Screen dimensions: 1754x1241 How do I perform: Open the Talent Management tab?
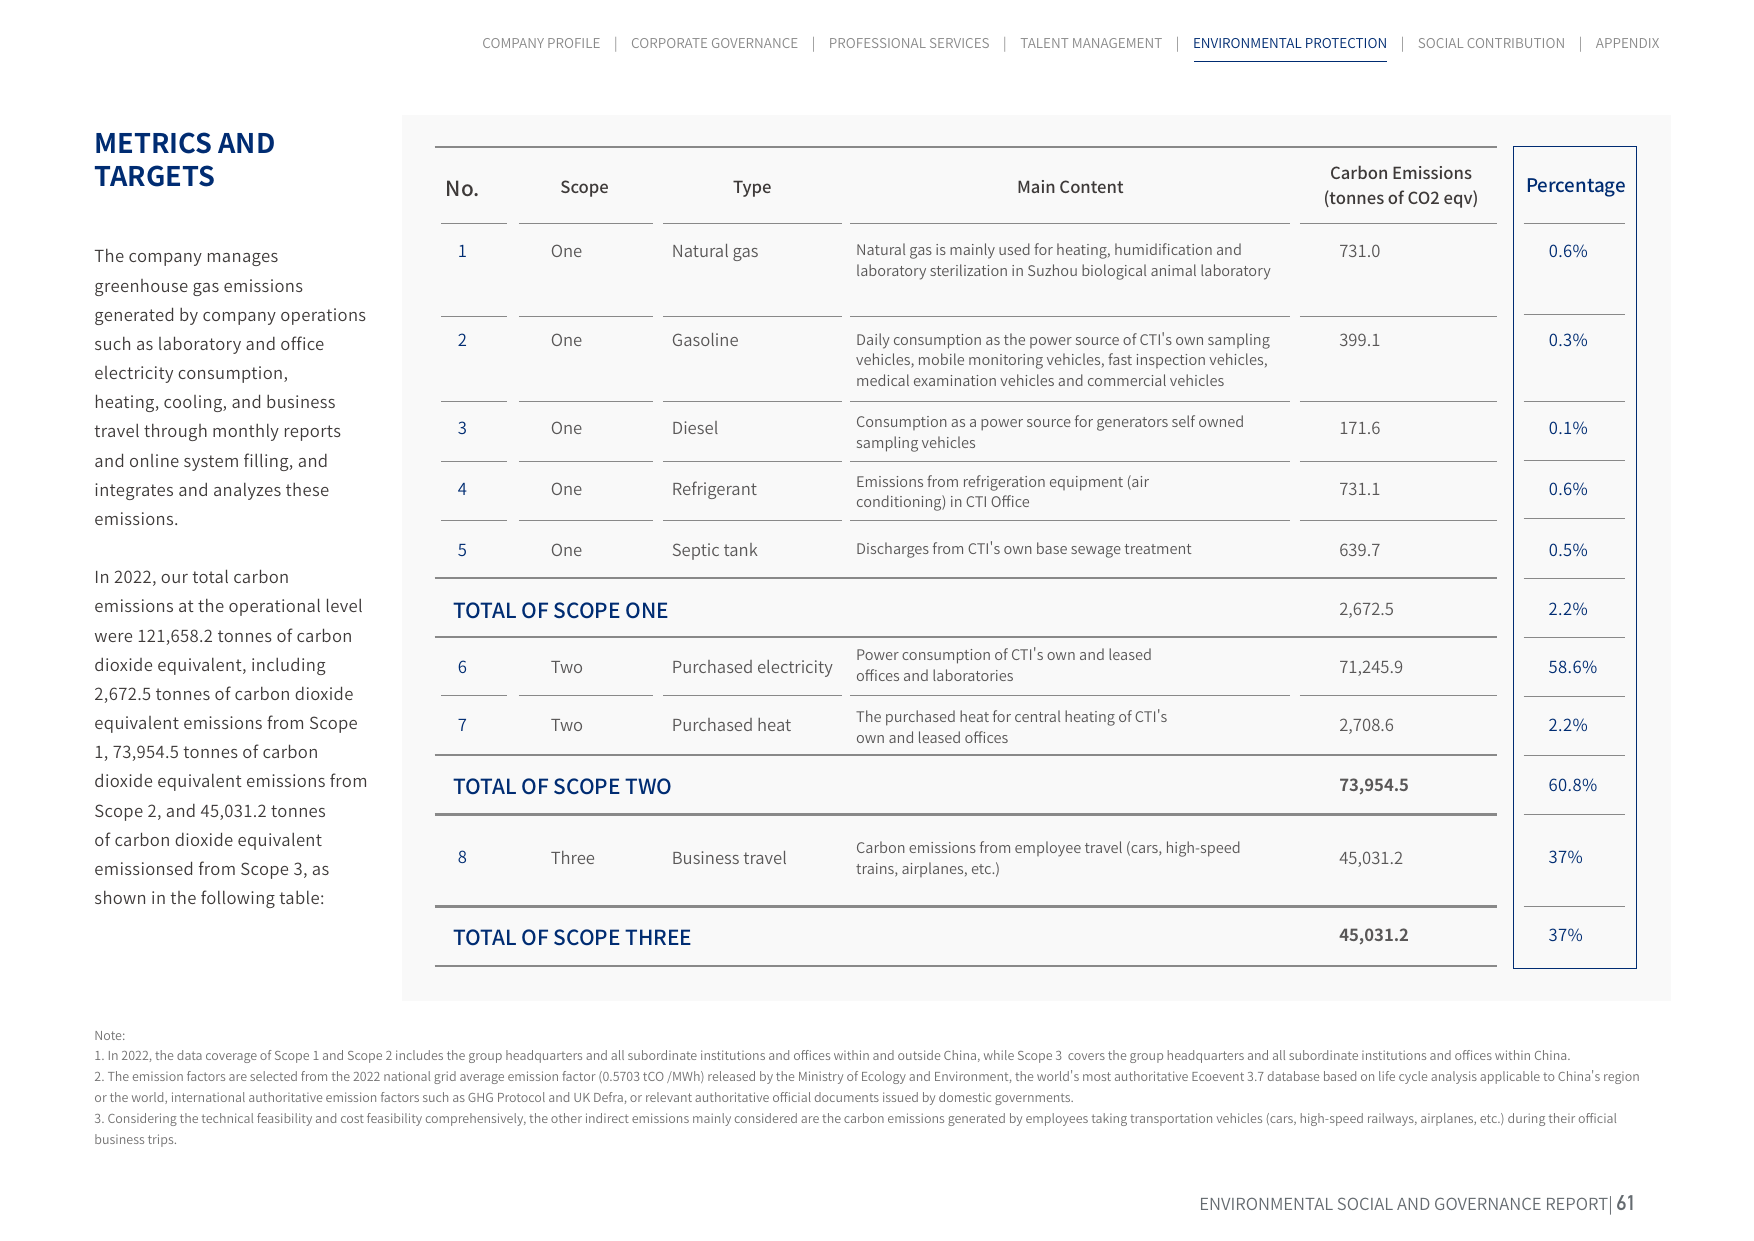tap(1091, 43)
